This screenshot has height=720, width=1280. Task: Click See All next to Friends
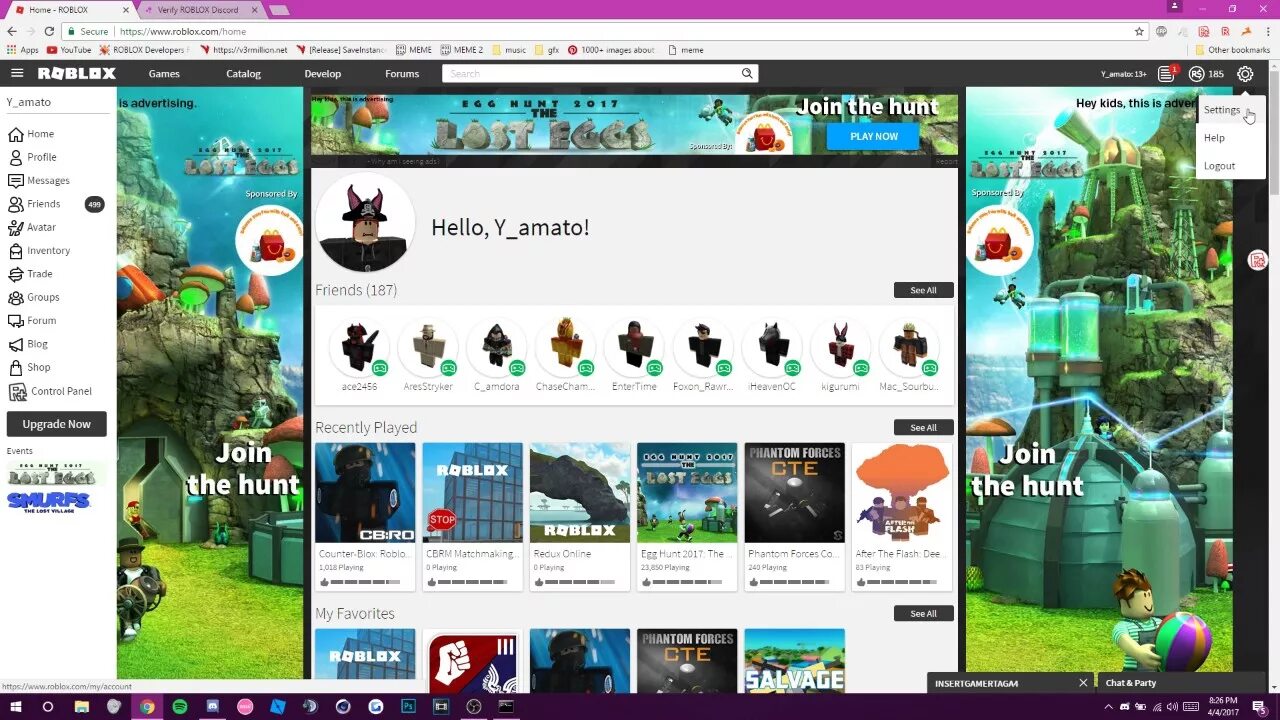tap(923, 290)
